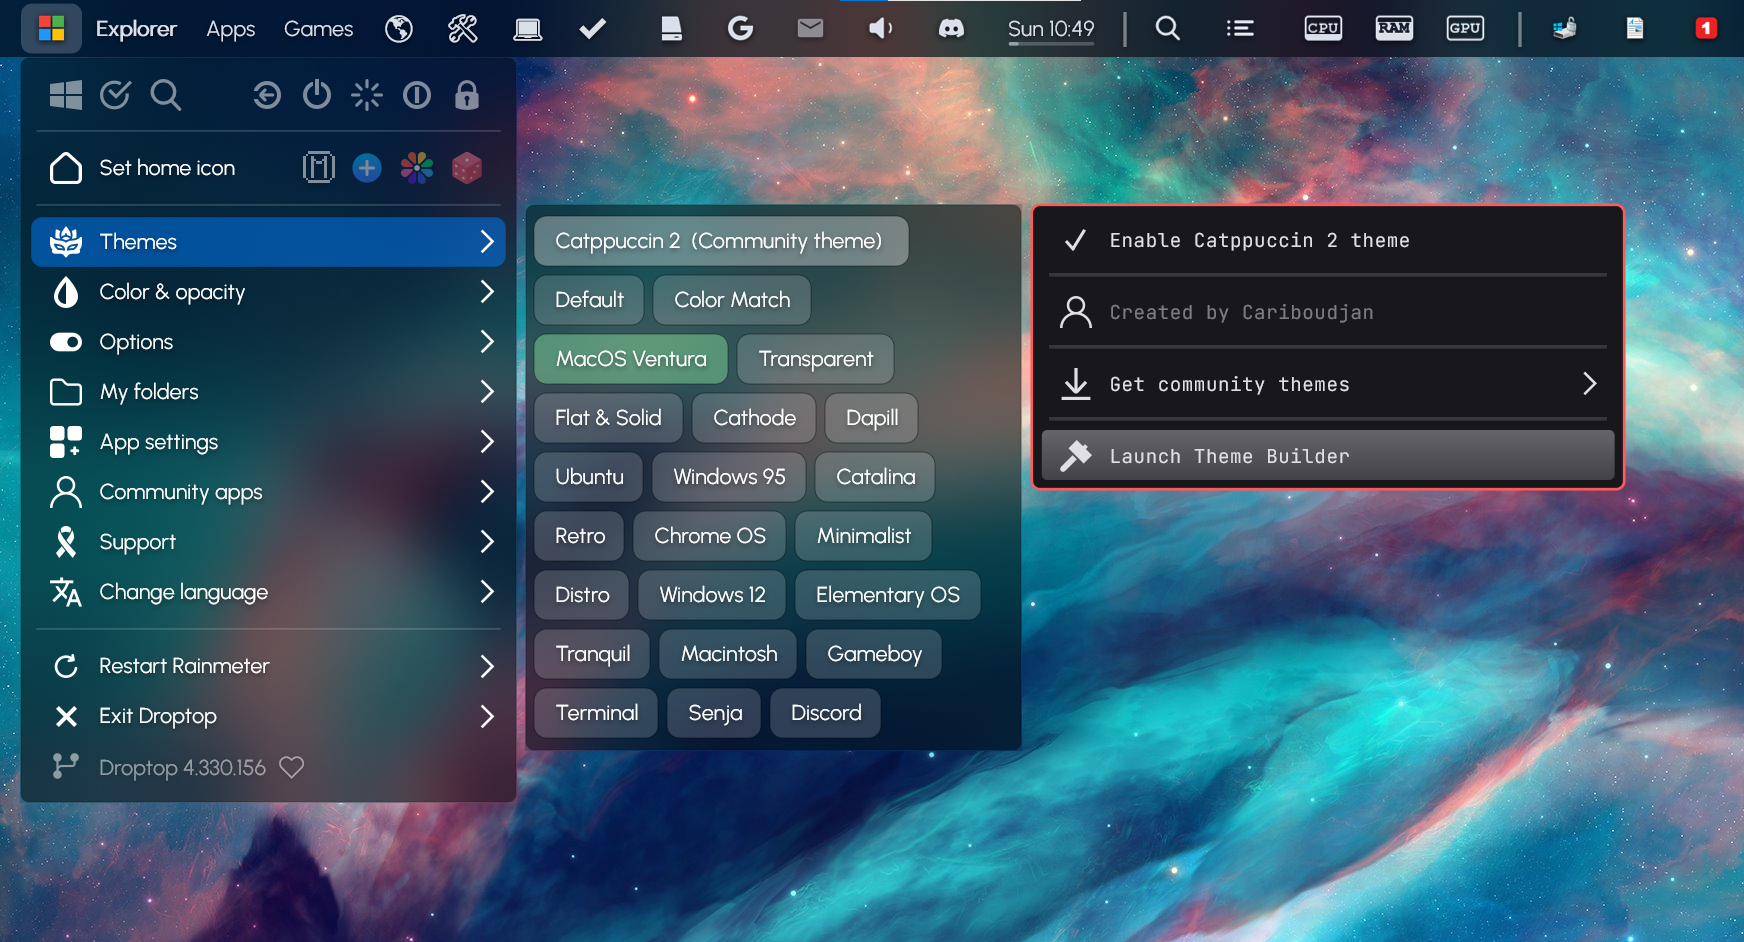Click the colorful pinwheel home icon

[x=416, y=168]
